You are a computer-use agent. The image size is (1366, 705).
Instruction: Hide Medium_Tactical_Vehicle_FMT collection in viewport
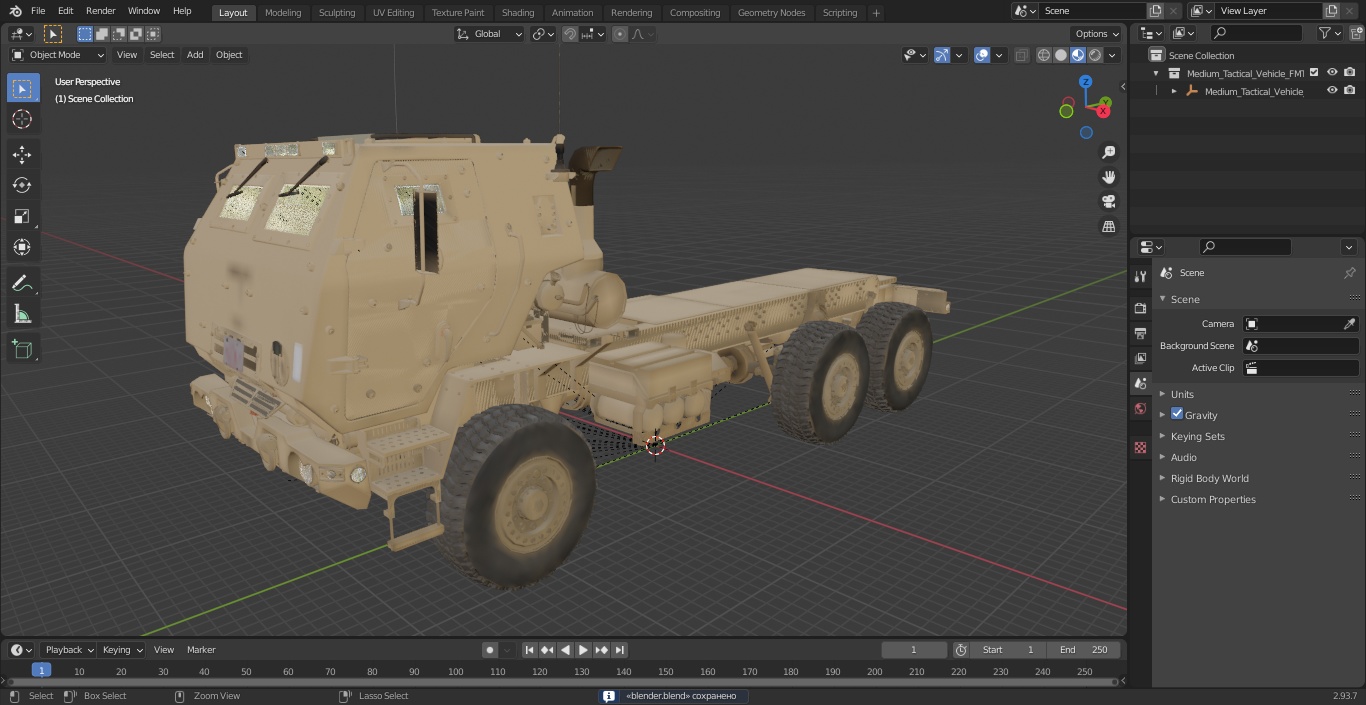click(1332, 73)
